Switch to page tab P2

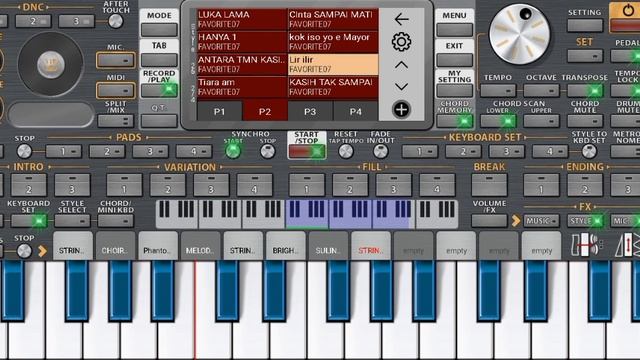coord(265,111)
